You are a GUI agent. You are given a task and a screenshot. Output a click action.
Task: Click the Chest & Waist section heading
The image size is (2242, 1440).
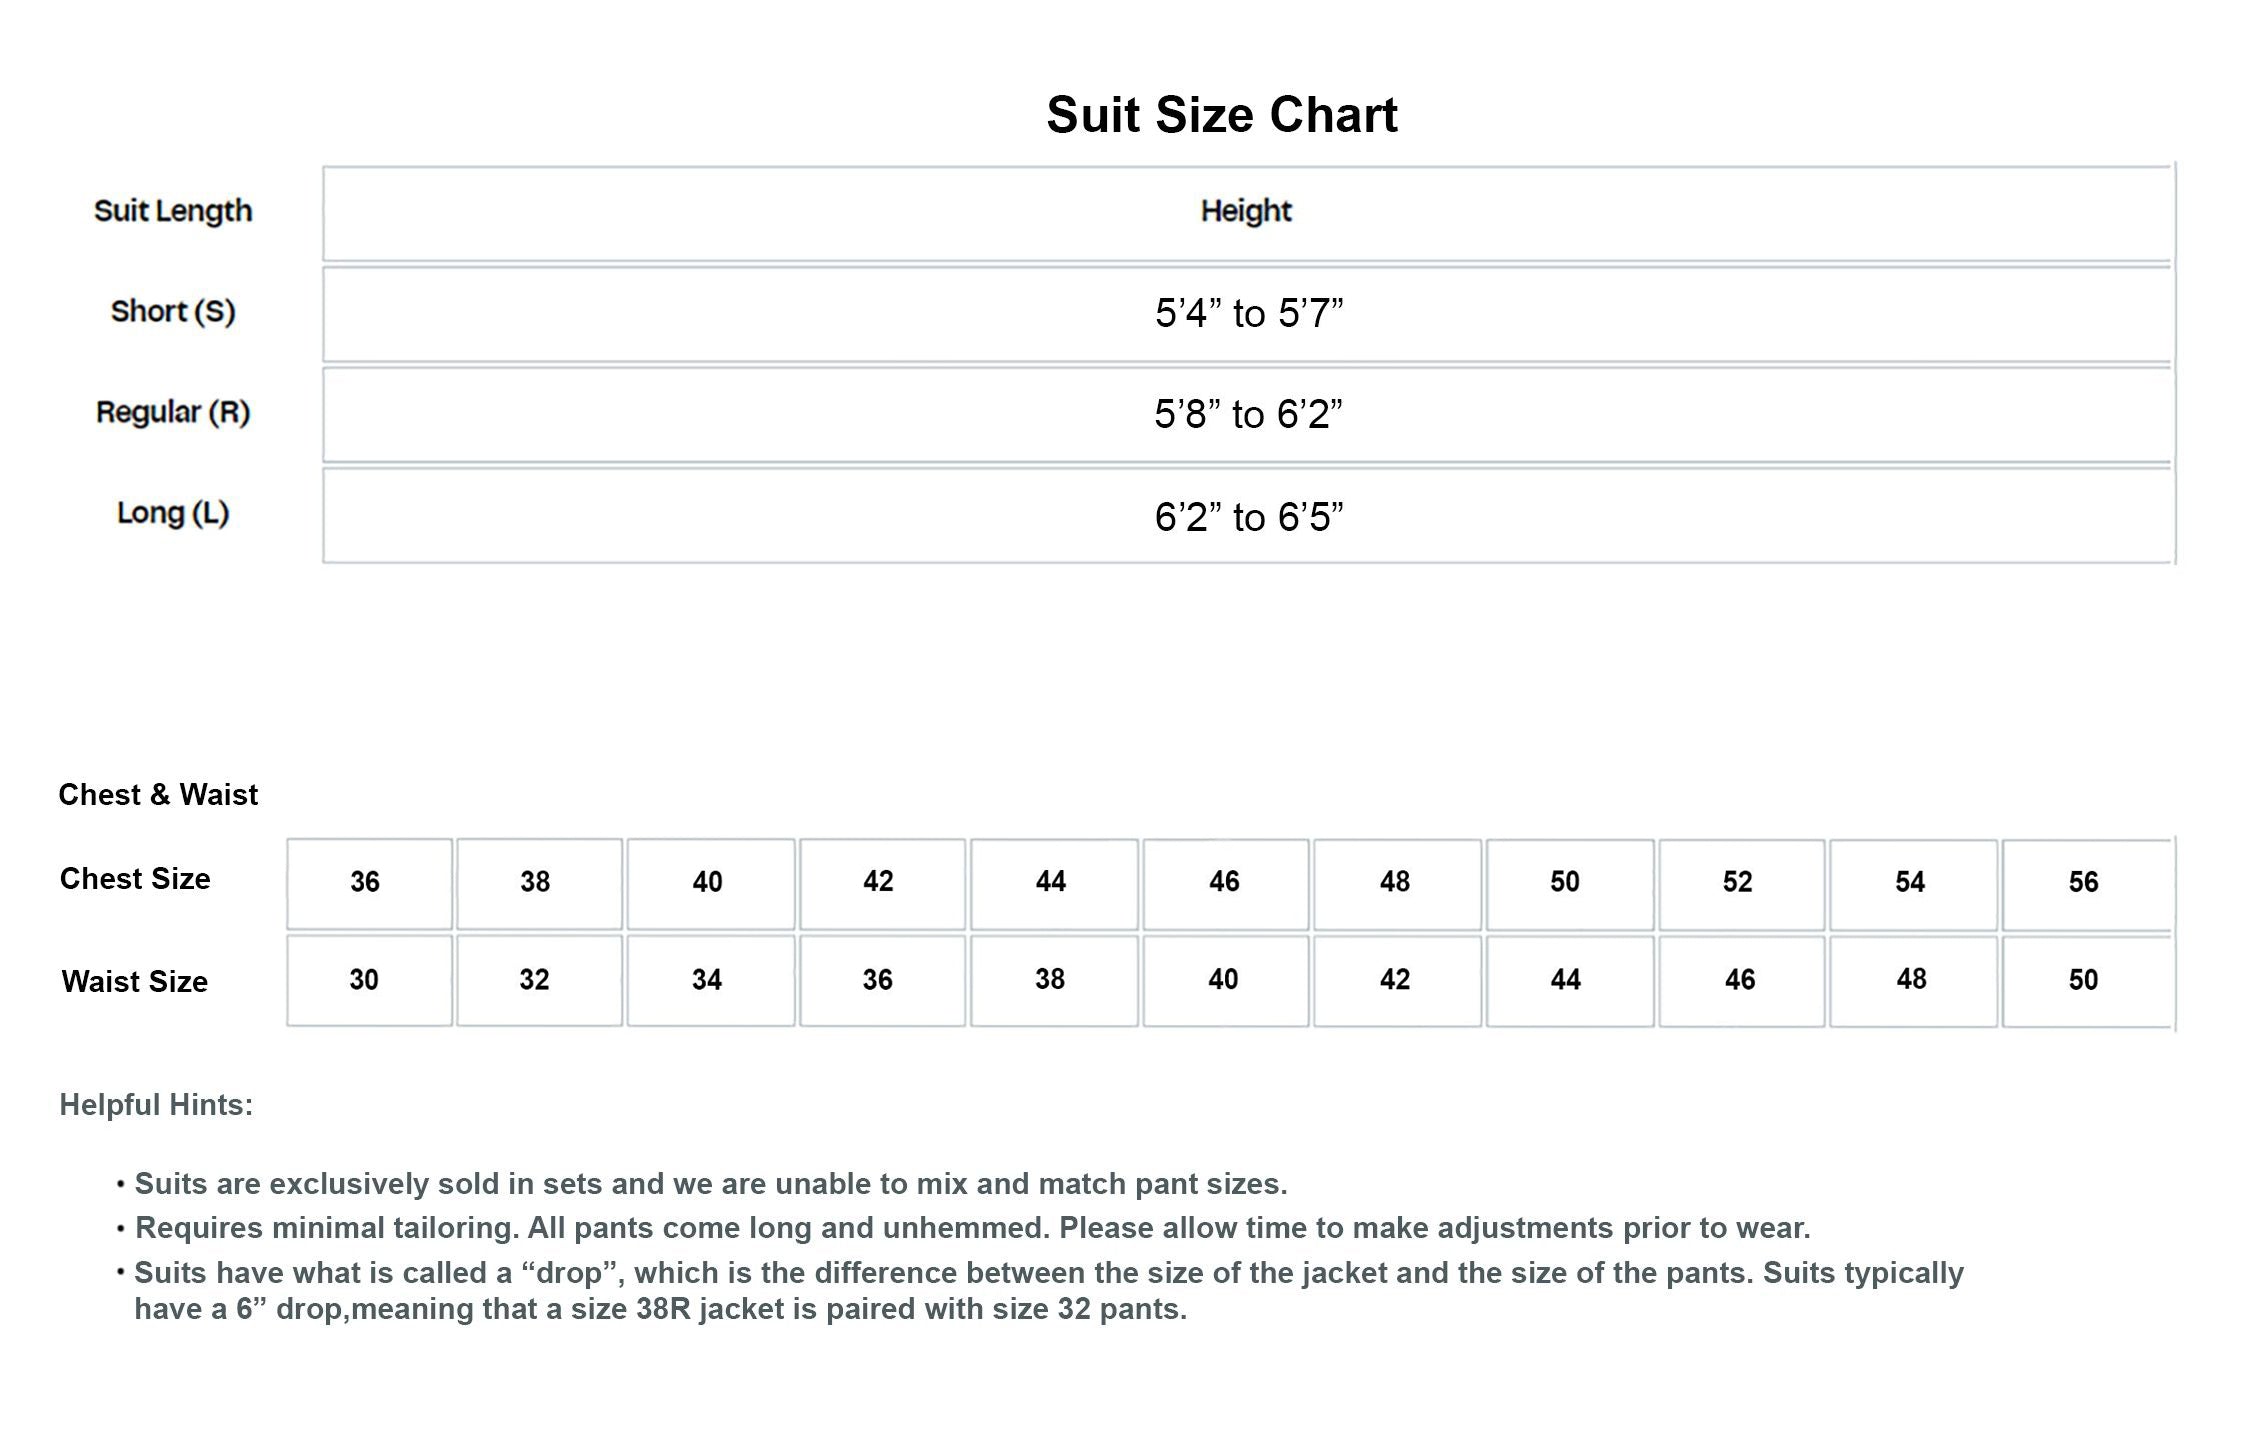coord(158,795)
